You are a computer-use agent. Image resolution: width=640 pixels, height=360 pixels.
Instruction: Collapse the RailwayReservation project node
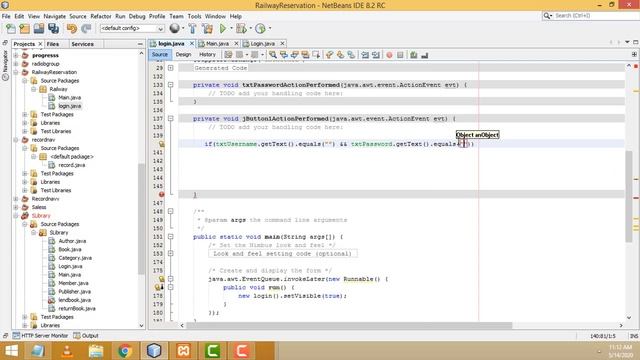[x=16, y=72]
